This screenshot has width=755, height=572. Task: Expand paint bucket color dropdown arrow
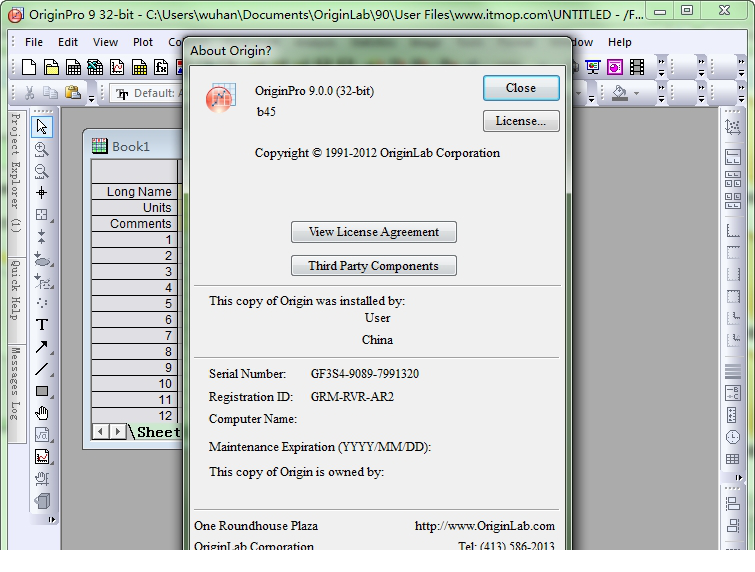pos(637,93)
